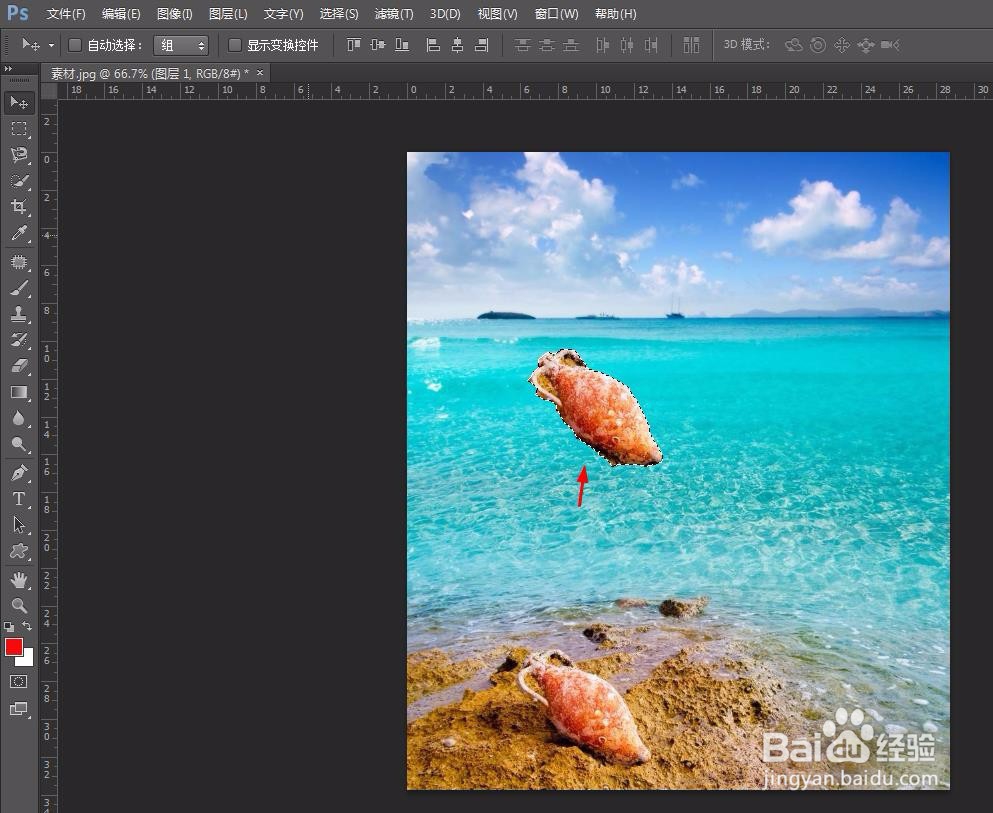The width and height of the screenshot is (993, 813).
Task: Select the Move tool
Action: [19, 103]
